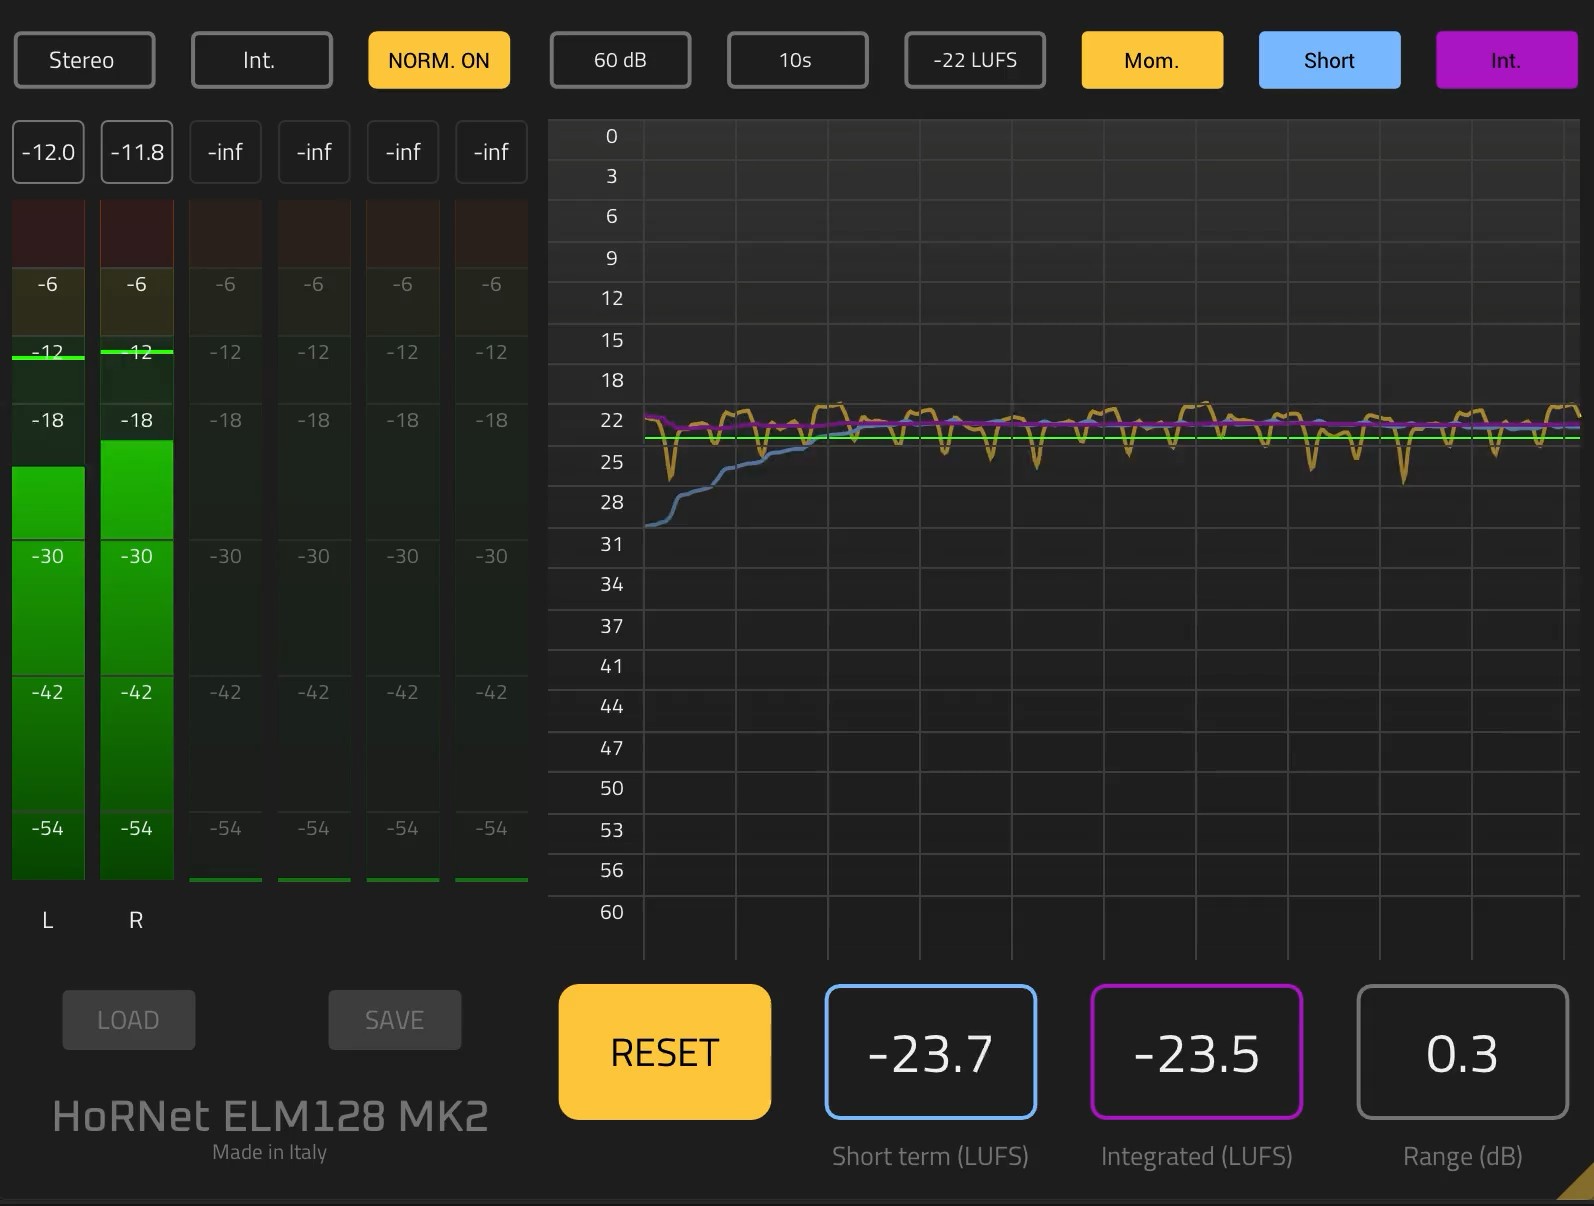The height and width of the screenshot is (1206, 1594).
Task: Click the Range (dB) label
Action: coord(1463,1157)
